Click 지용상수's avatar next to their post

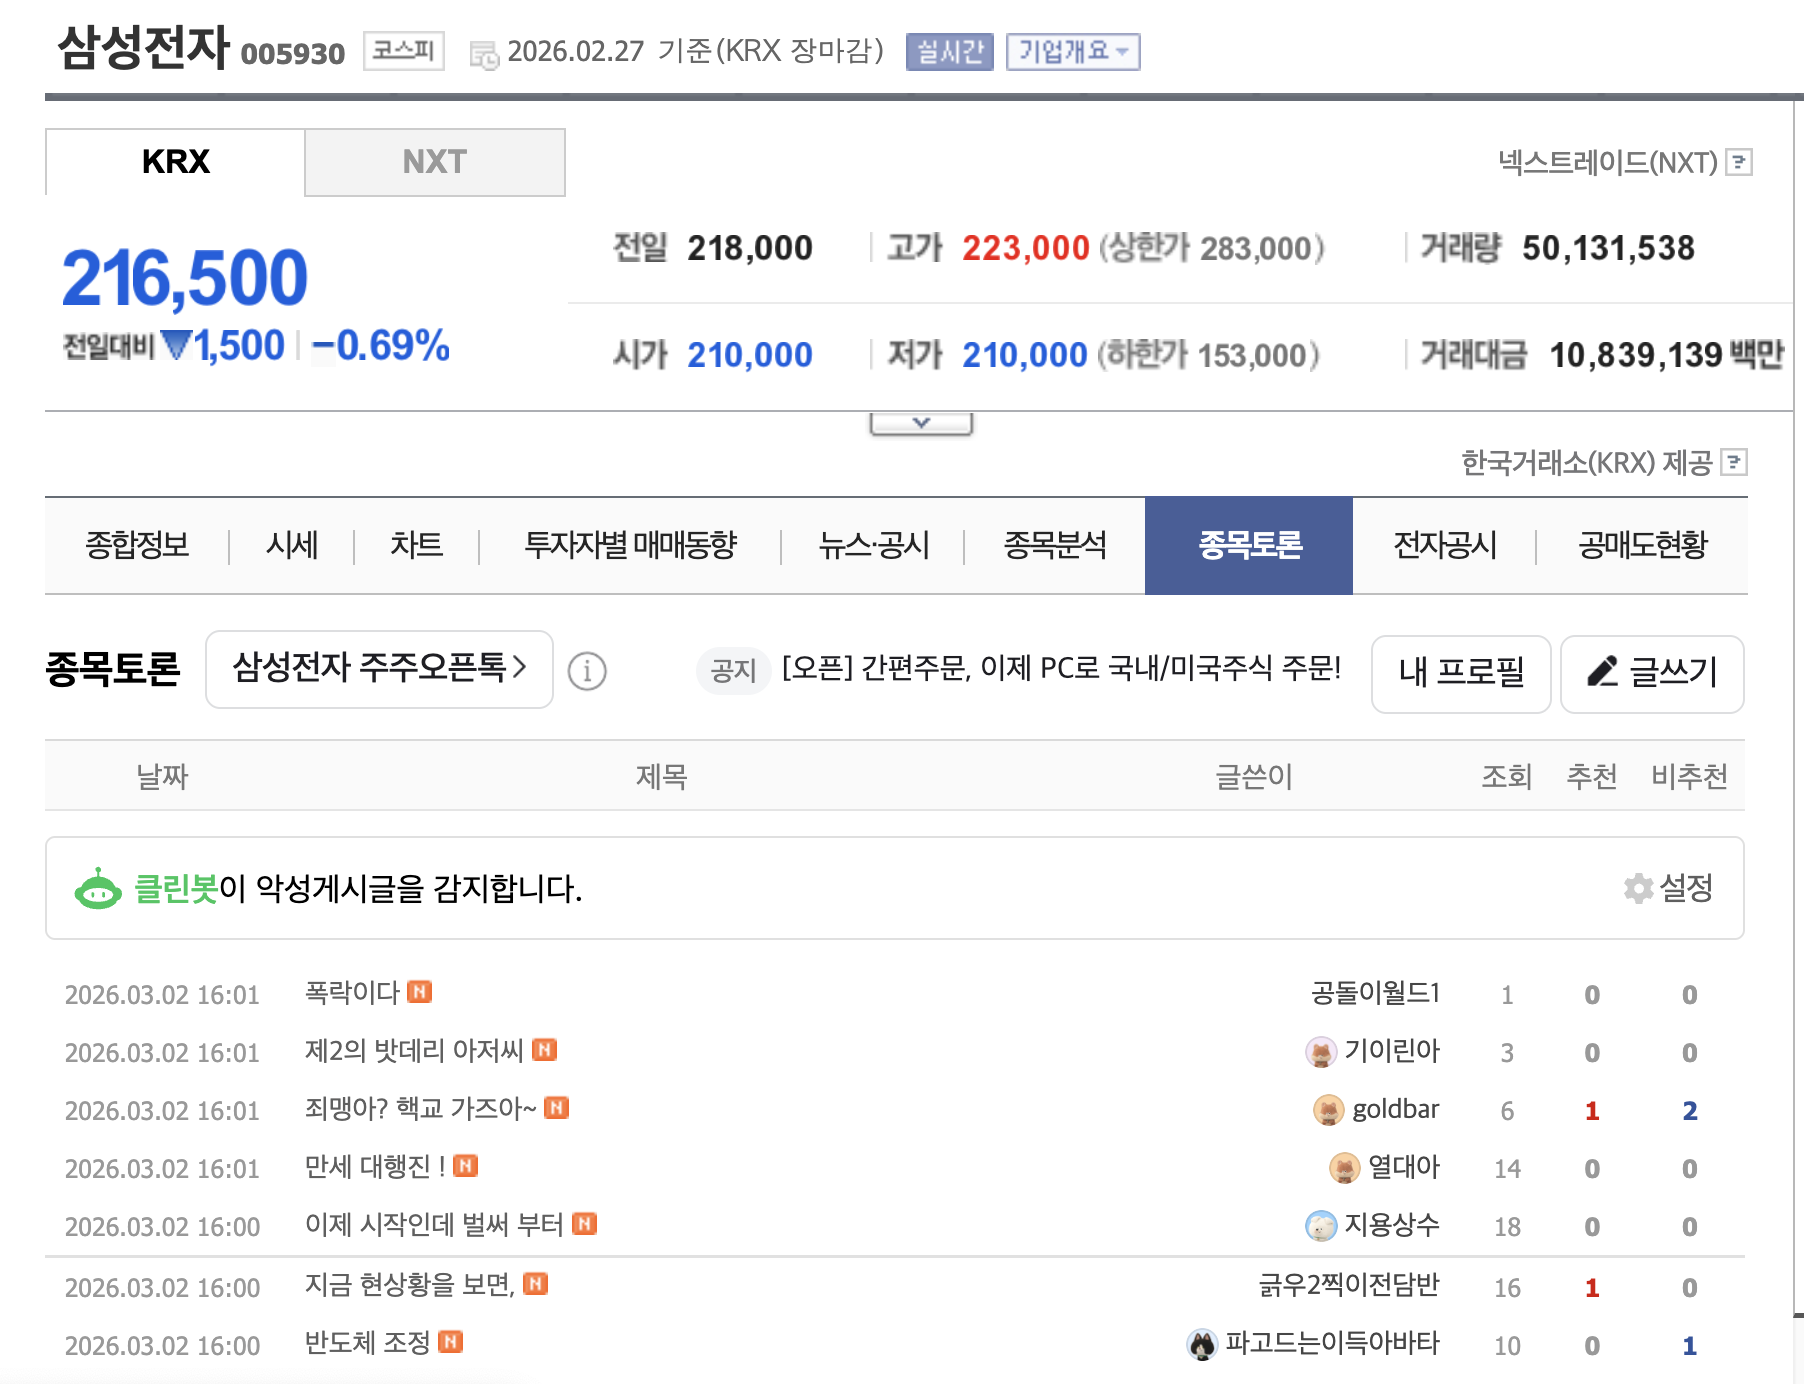[x=1321, y=1225]
